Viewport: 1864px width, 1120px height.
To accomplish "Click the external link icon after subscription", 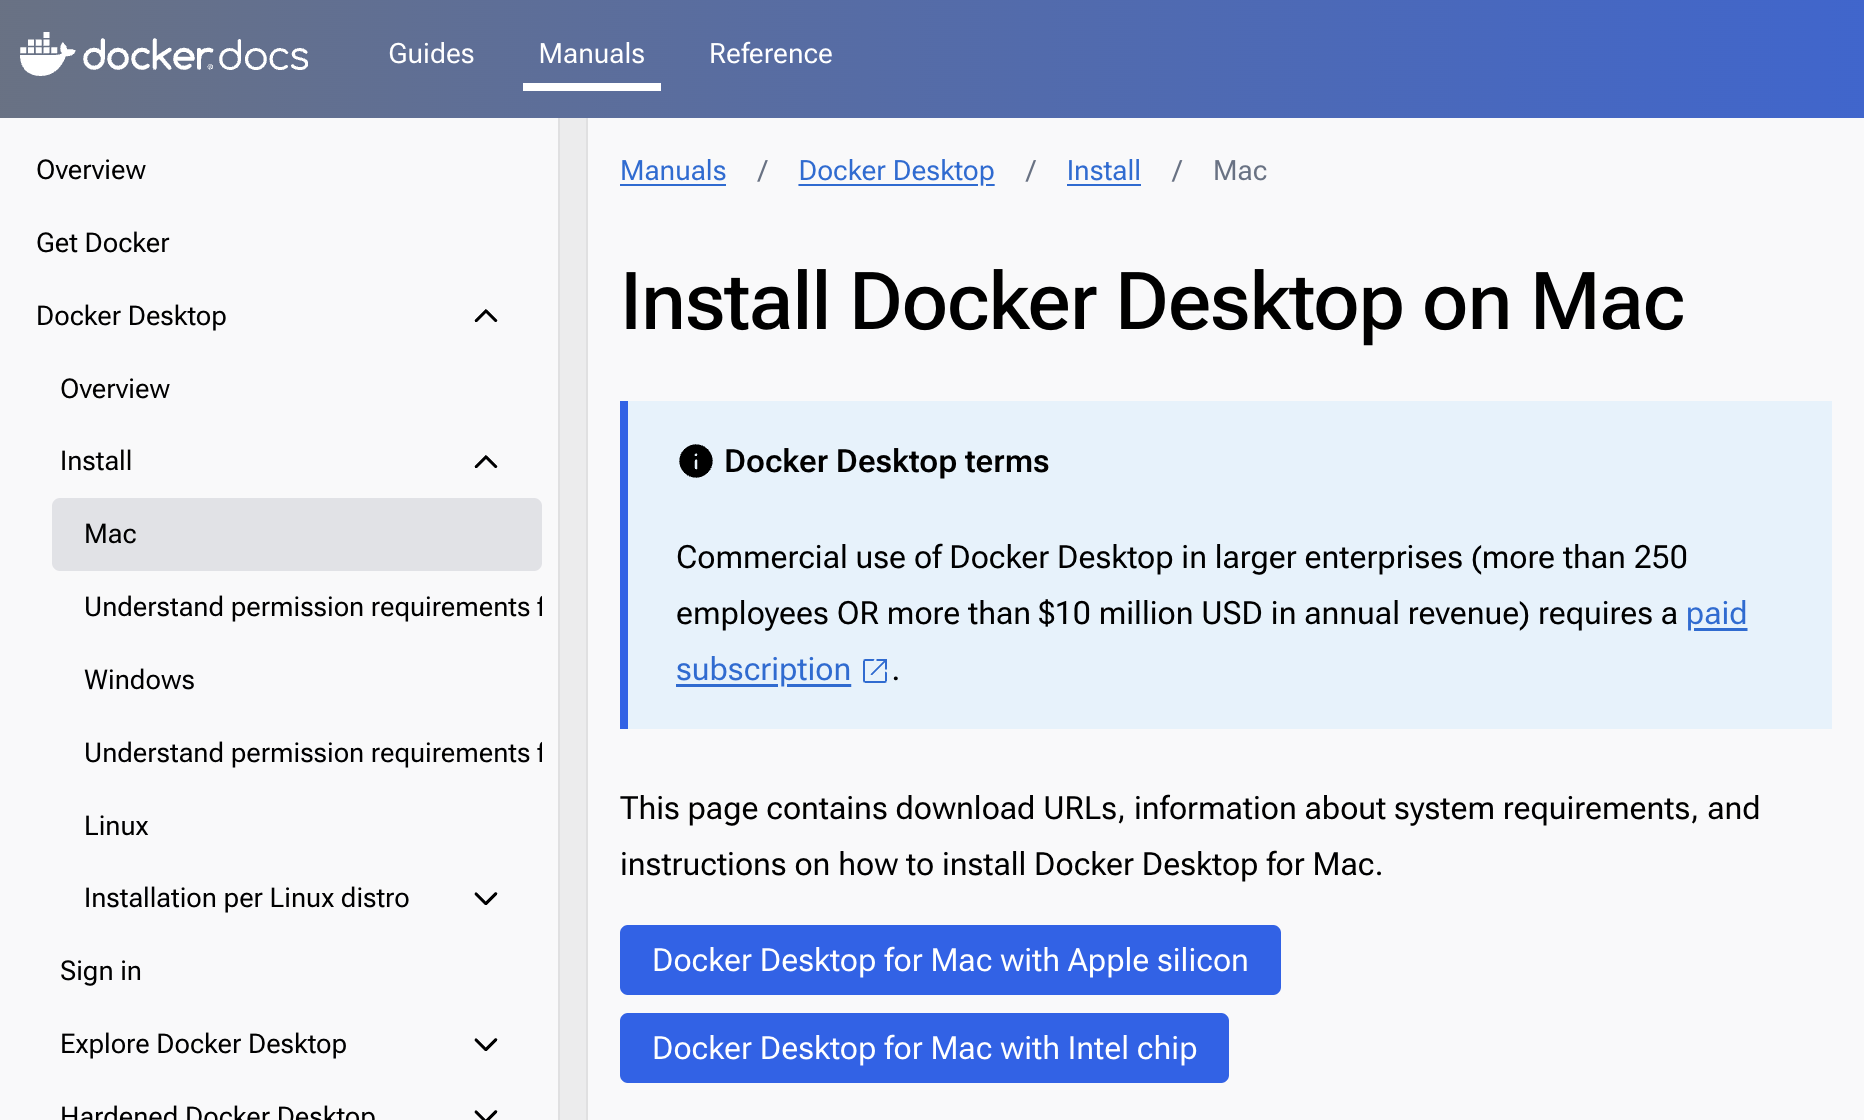I will [x=875, y=670].
